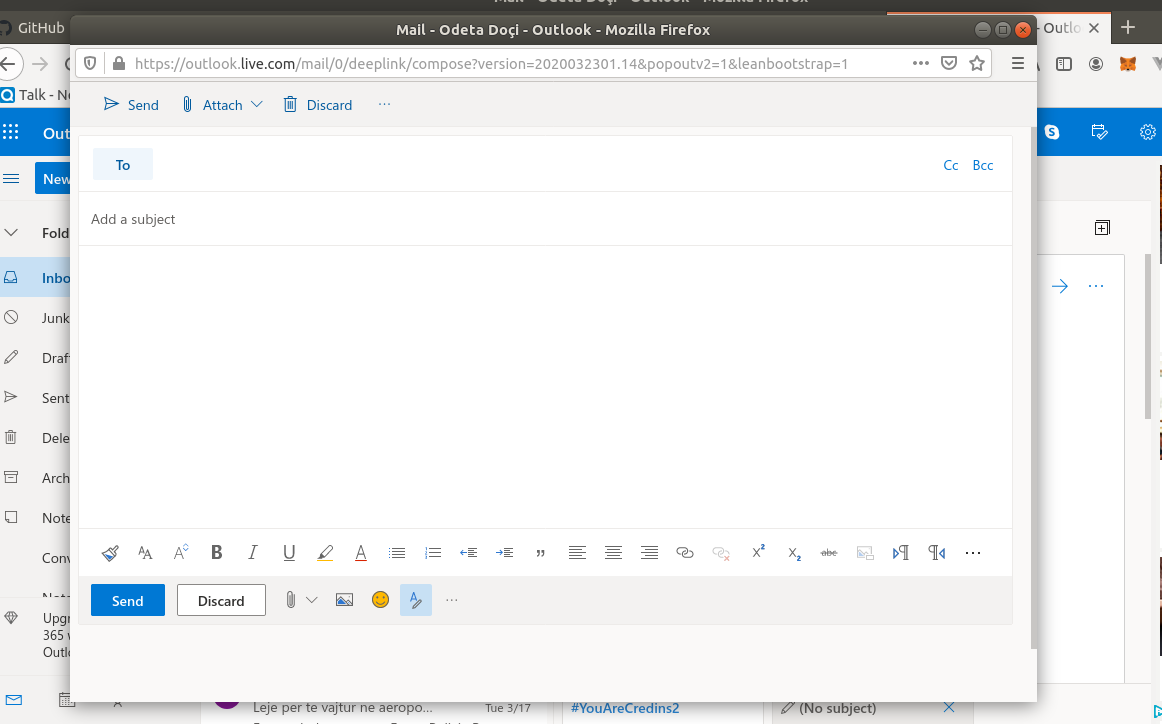This screenshot has width=1162, height=724.
Task: Open Skype icon in background Outlook
Action: click(x=1052, y=133)
